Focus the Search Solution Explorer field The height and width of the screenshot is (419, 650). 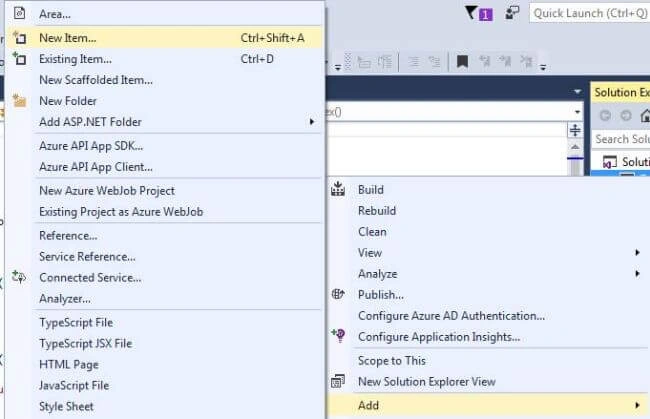point(621,139)
